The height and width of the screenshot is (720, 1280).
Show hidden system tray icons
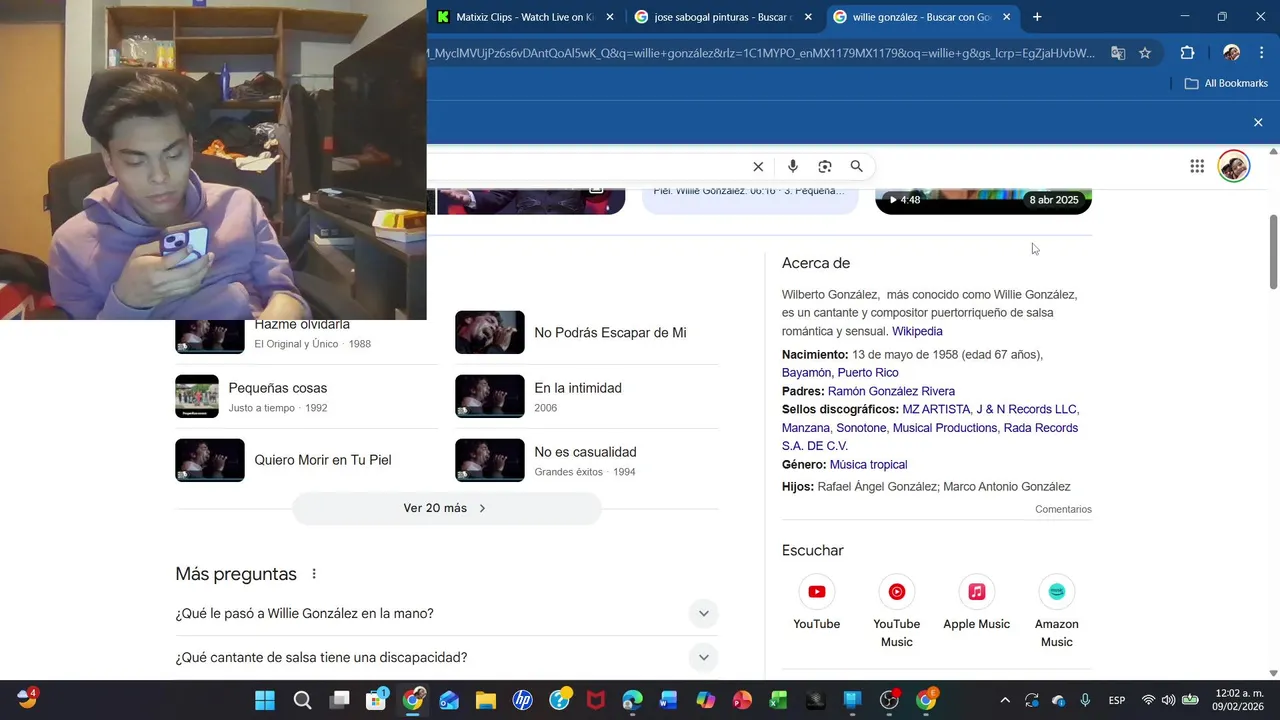point(1005,700)
